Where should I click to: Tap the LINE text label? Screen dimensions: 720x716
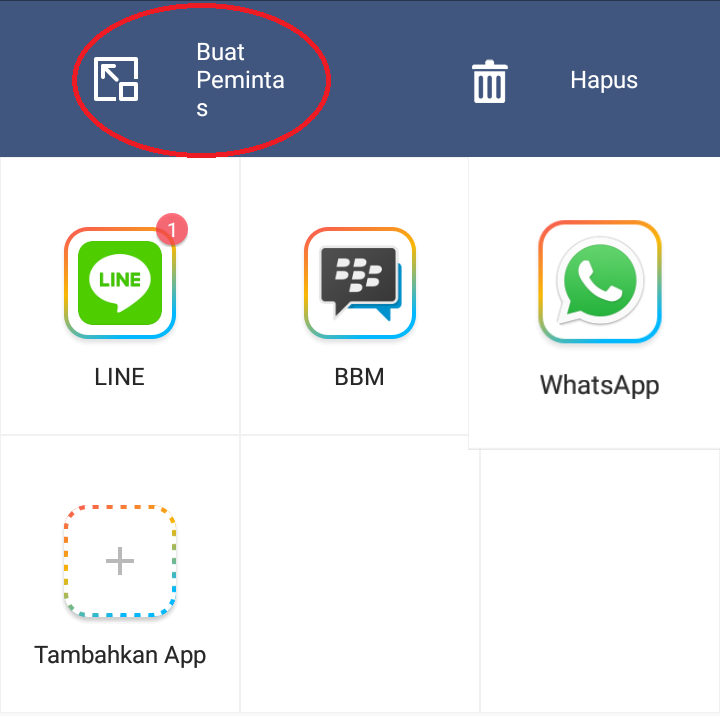click(119, 377)
